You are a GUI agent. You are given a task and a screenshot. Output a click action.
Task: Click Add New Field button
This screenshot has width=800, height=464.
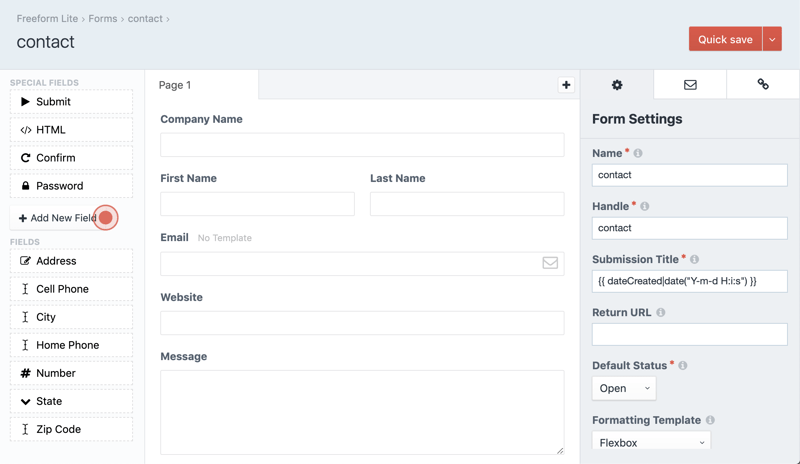pyautogui.click(x=58, y=218)
